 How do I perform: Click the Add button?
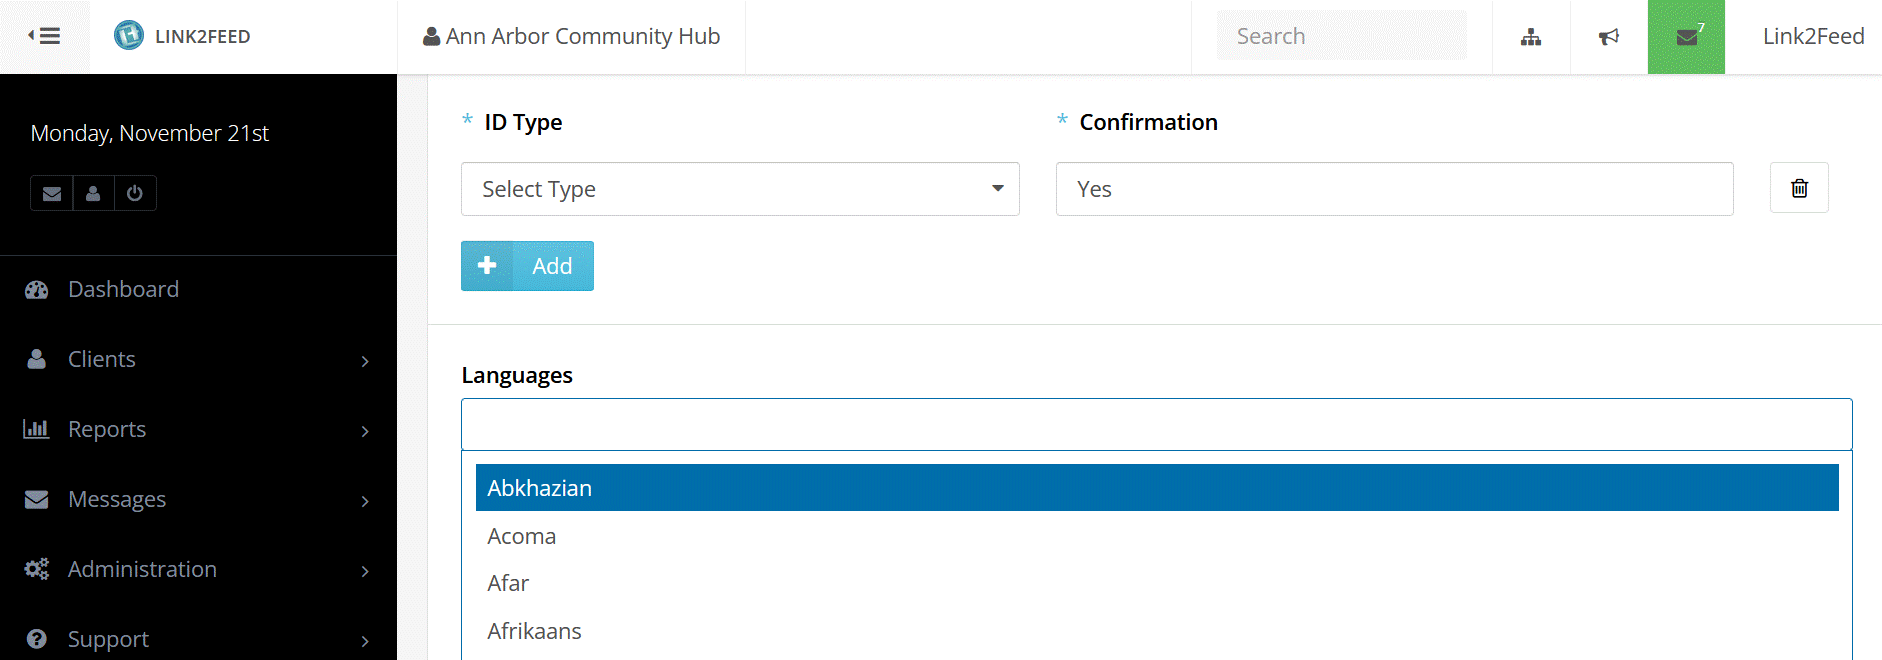point(527,266)
